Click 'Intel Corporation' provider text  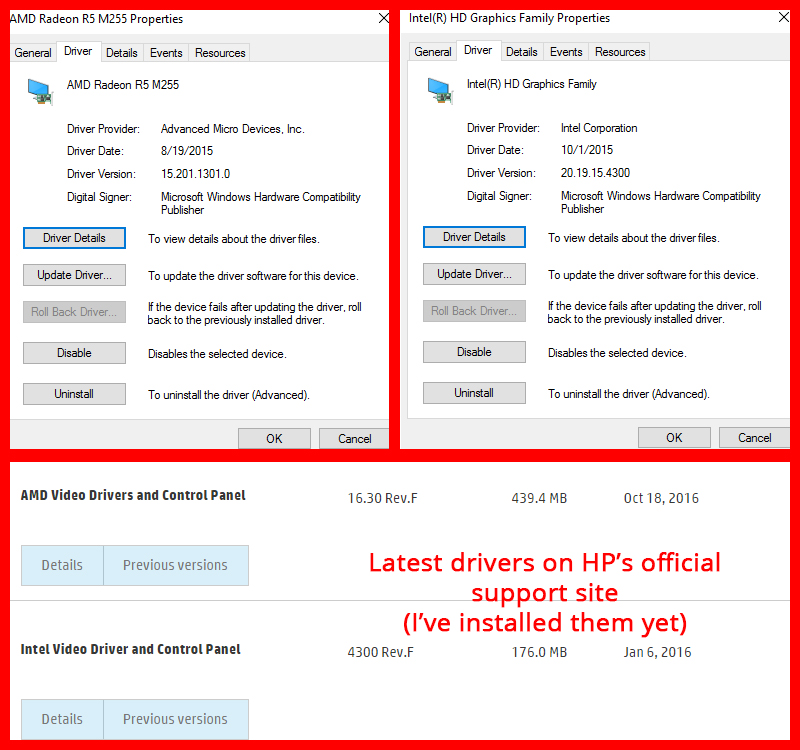point(599,128)
